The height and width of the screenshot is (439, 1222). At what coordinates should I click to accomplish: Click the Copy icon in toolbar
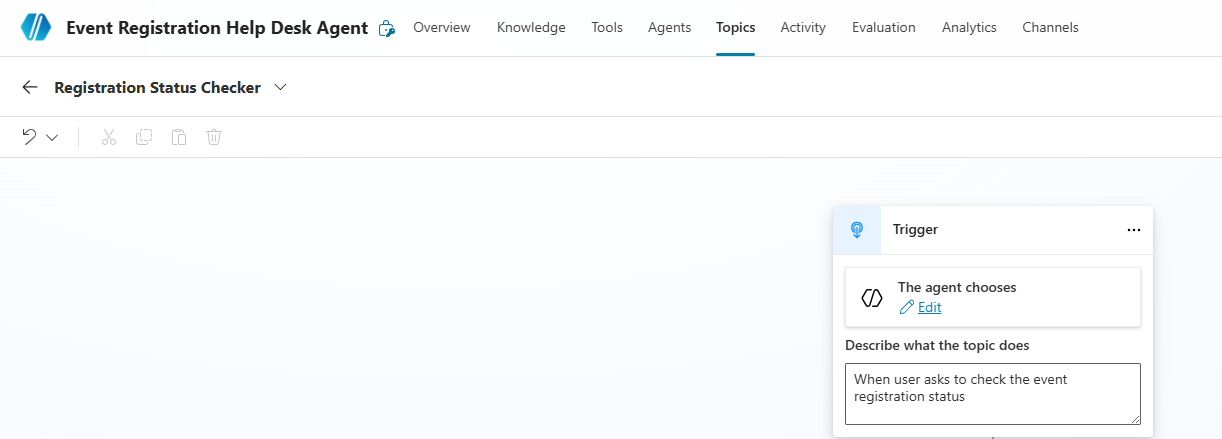tap(144, 137)
